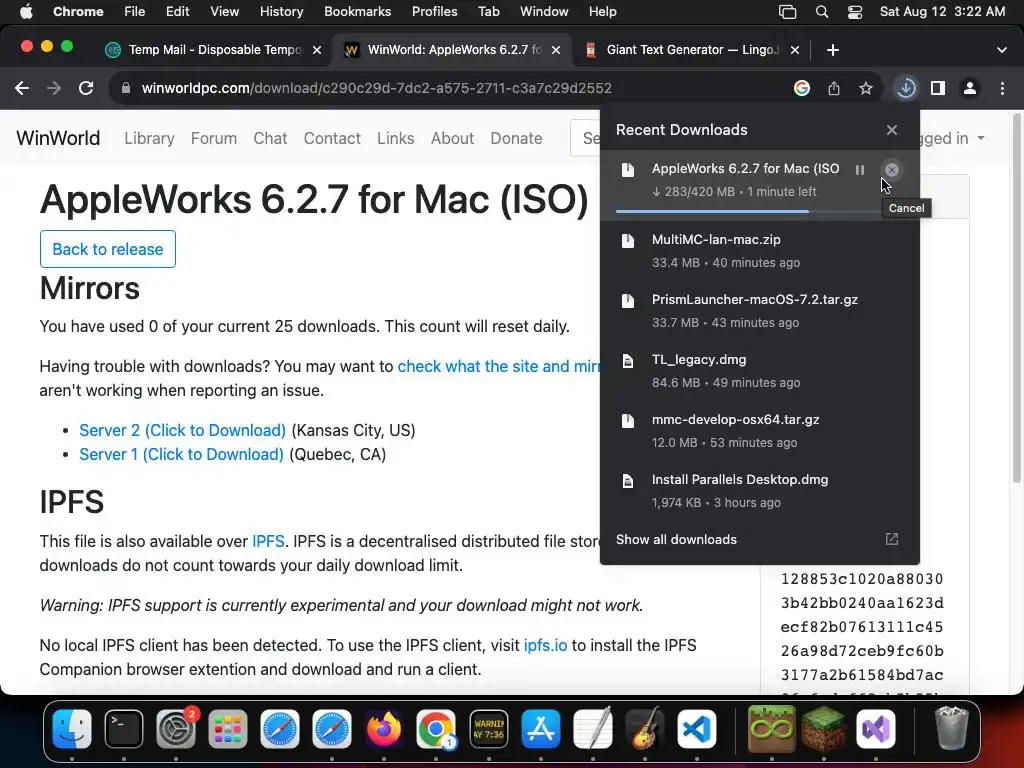Viewport: 1024px width, 768px height.
Task: Open Launchpad from the Dock
Action: (228, 729)
